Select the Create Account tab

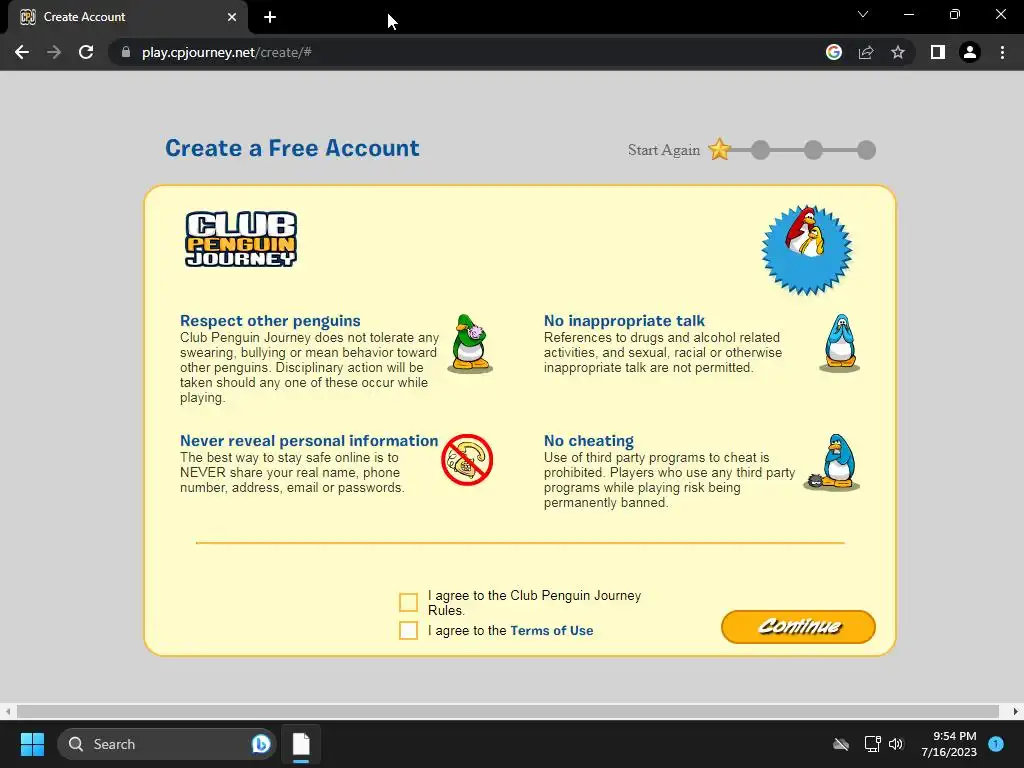(128, 17)
